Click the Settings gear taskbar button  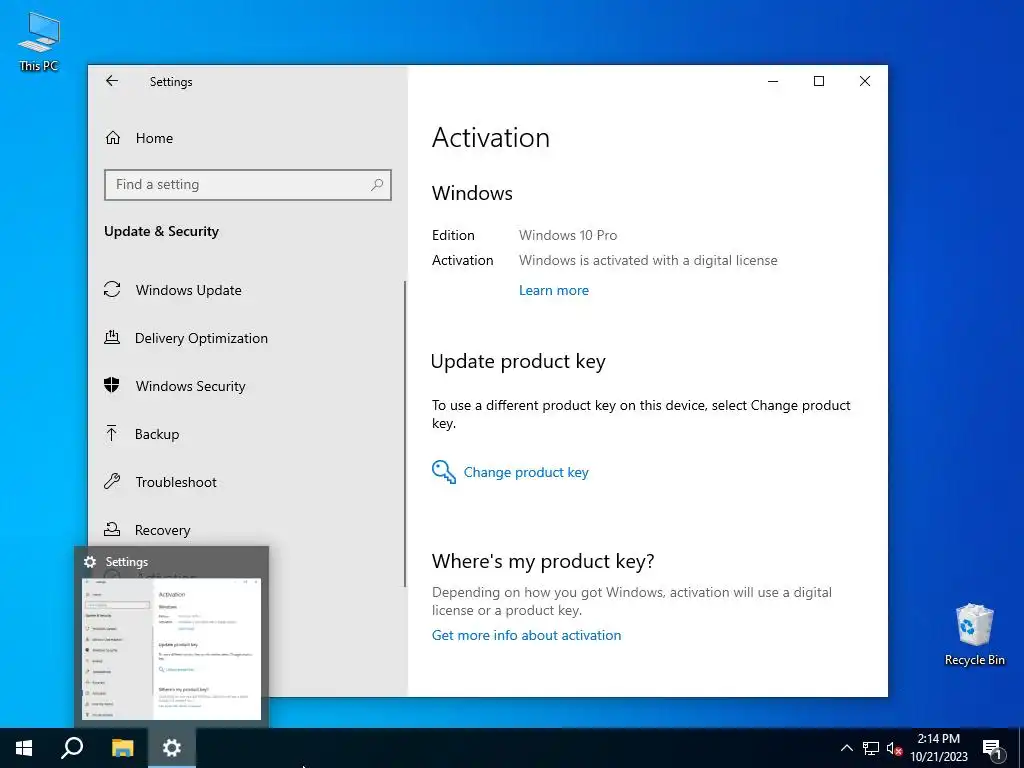point(172,748)
